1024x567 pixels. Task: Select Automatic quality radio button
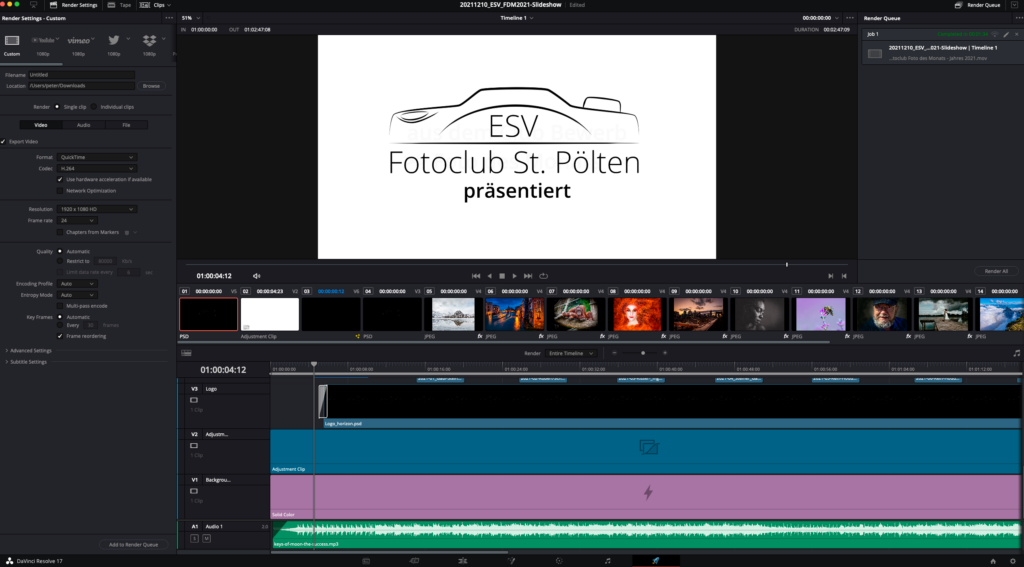pos(60,251)
